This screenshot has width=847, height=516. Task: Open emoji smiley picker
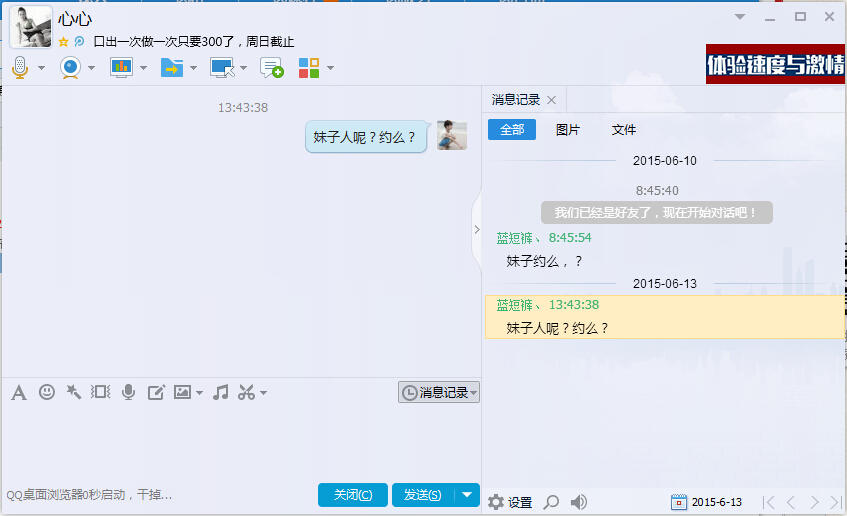(x=47, y=392)
